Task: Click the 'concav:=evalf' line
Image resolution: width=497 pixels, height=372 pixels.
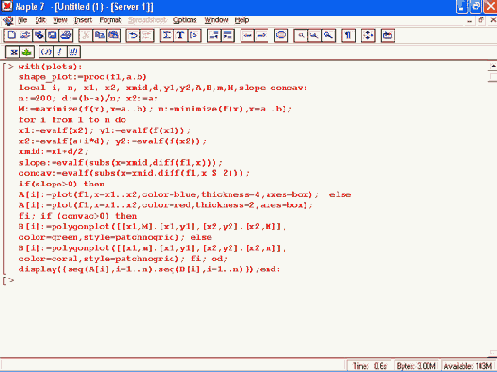Action: coord(134,173)
